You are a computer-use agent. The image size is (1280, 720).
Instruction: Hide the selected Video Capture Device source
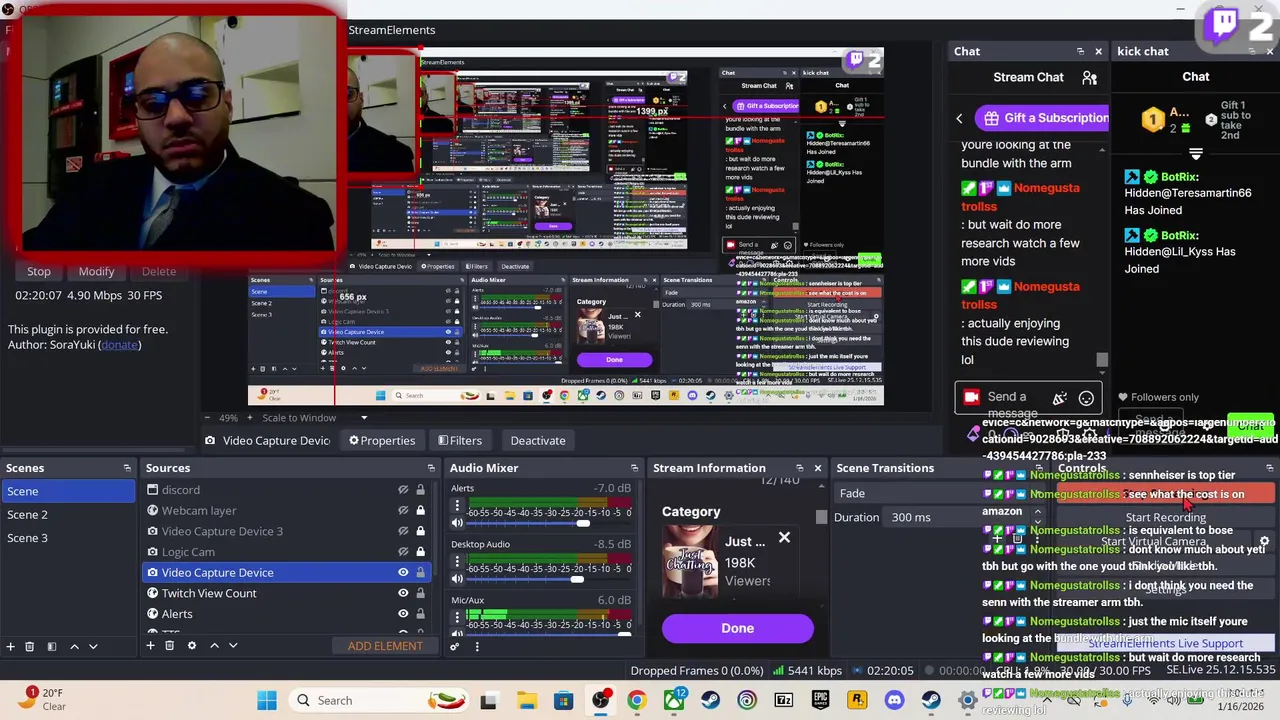click(403, 572)
